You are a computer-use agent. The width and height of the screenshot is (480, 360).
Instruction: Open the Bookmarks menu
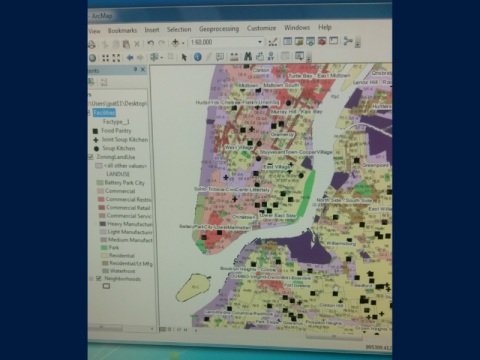pyautogui.click(x=122, y=30)
